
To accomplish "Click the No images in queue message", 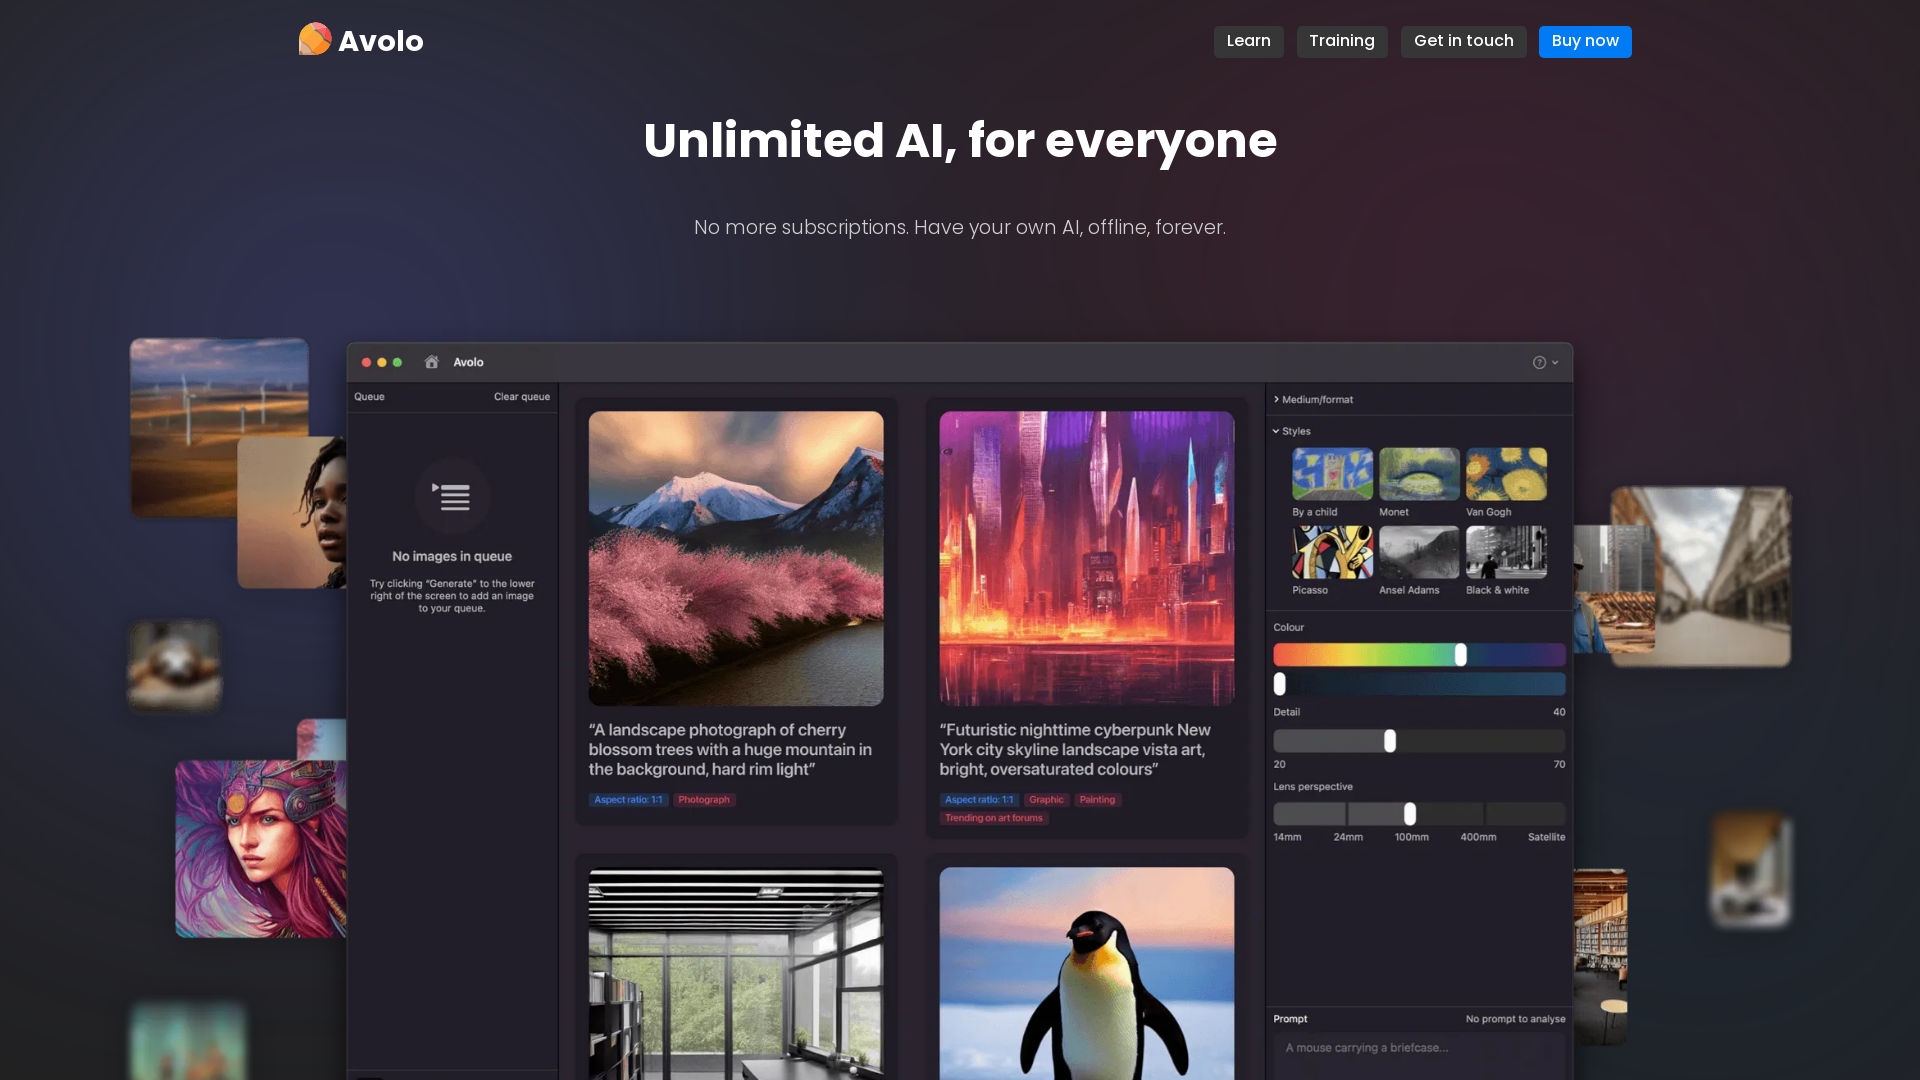I will pos(452,556).
